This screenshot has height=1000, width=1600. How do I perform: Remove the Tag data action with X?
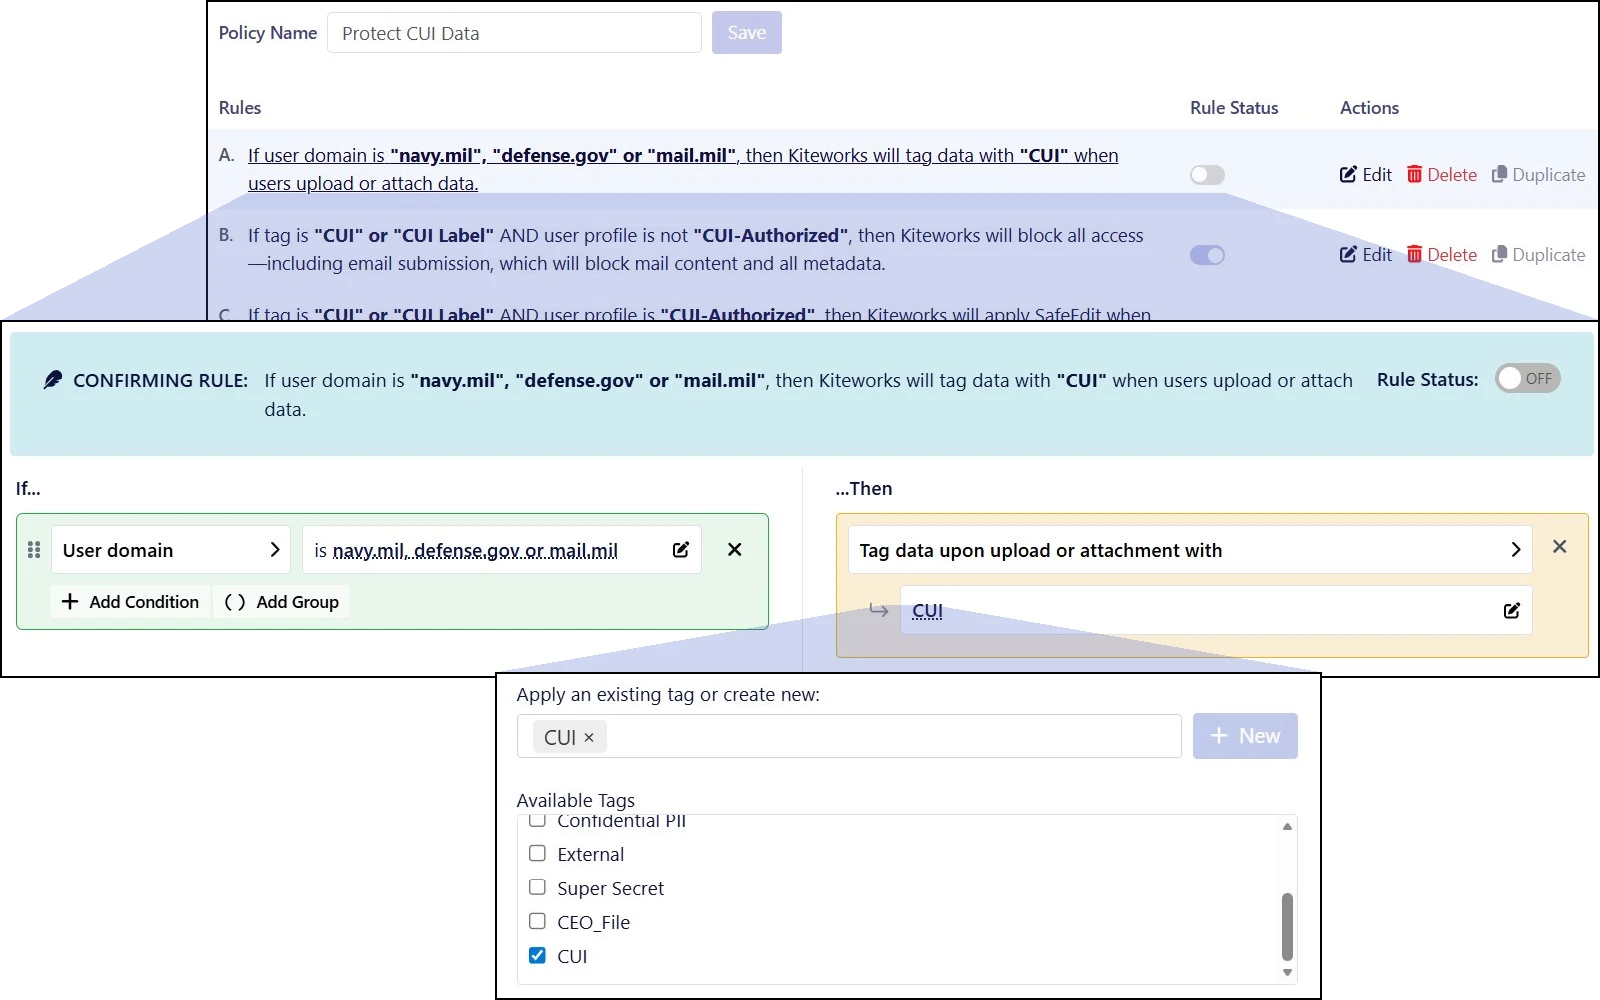(x=1559, y=547)
